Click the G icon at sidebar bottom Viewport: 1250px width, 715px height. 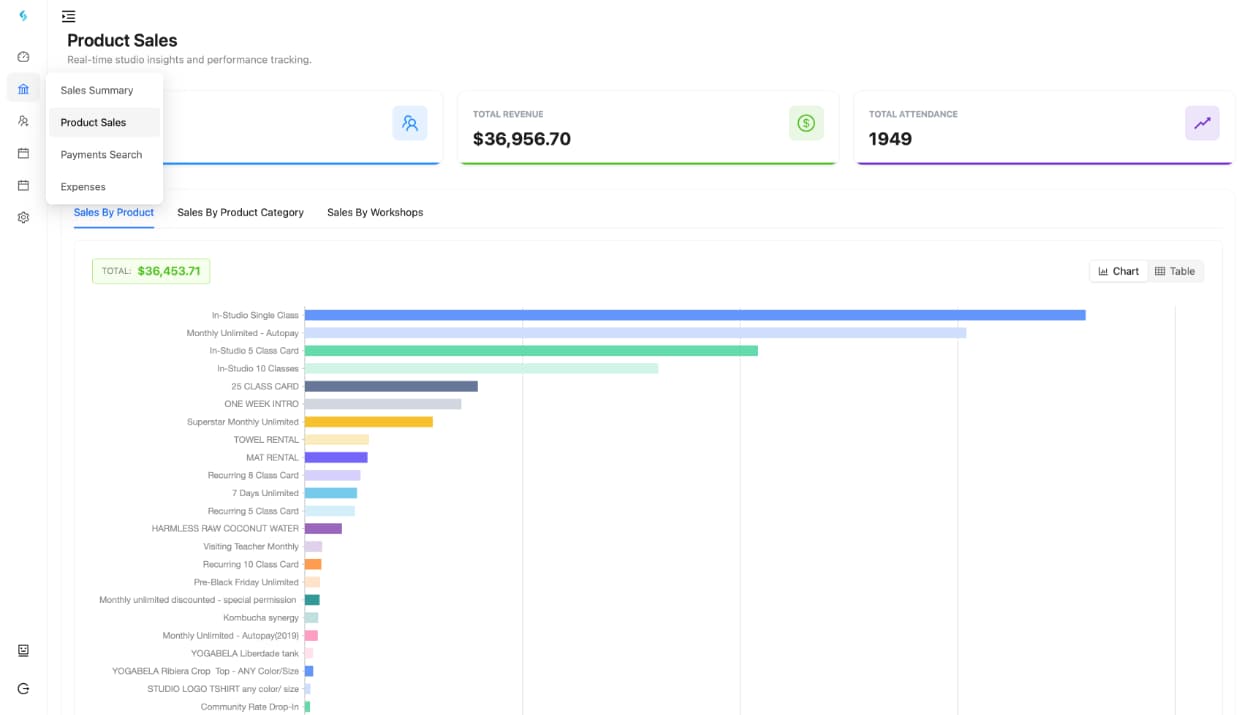[x=23, y=688]
